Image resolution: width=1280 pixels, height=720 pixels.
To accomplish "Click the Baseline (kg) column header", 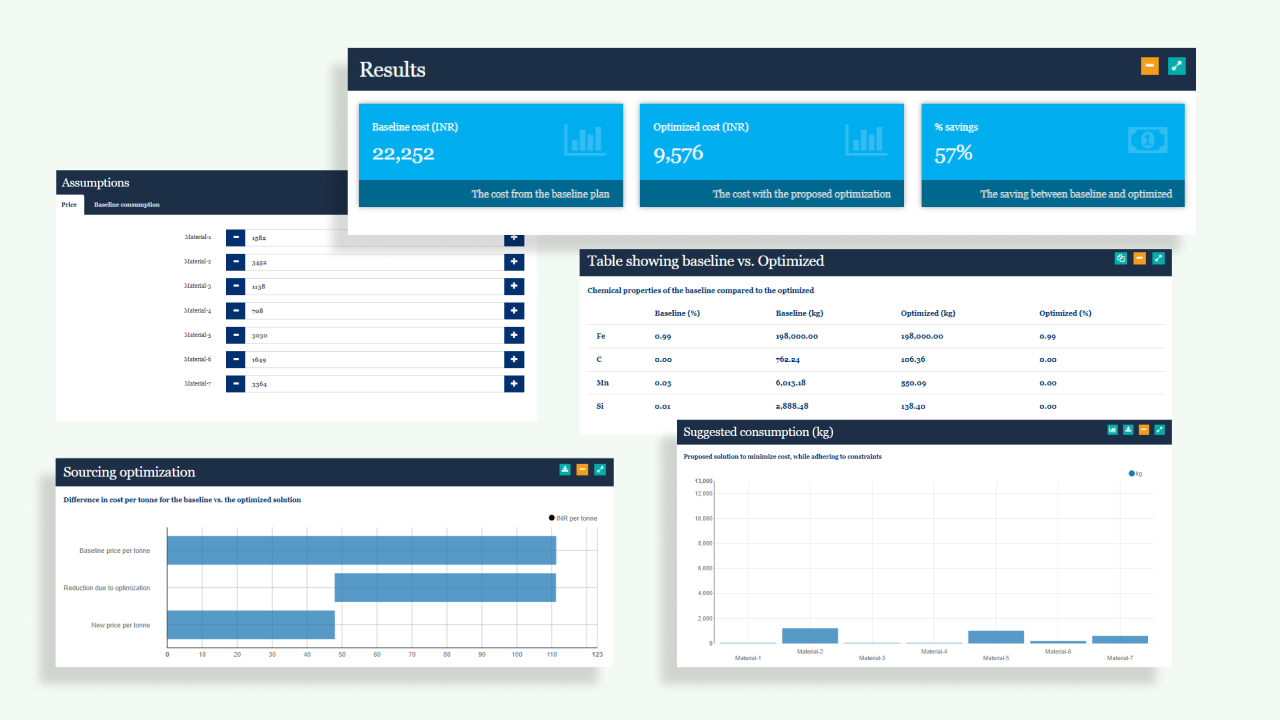I will coord(798,313).
